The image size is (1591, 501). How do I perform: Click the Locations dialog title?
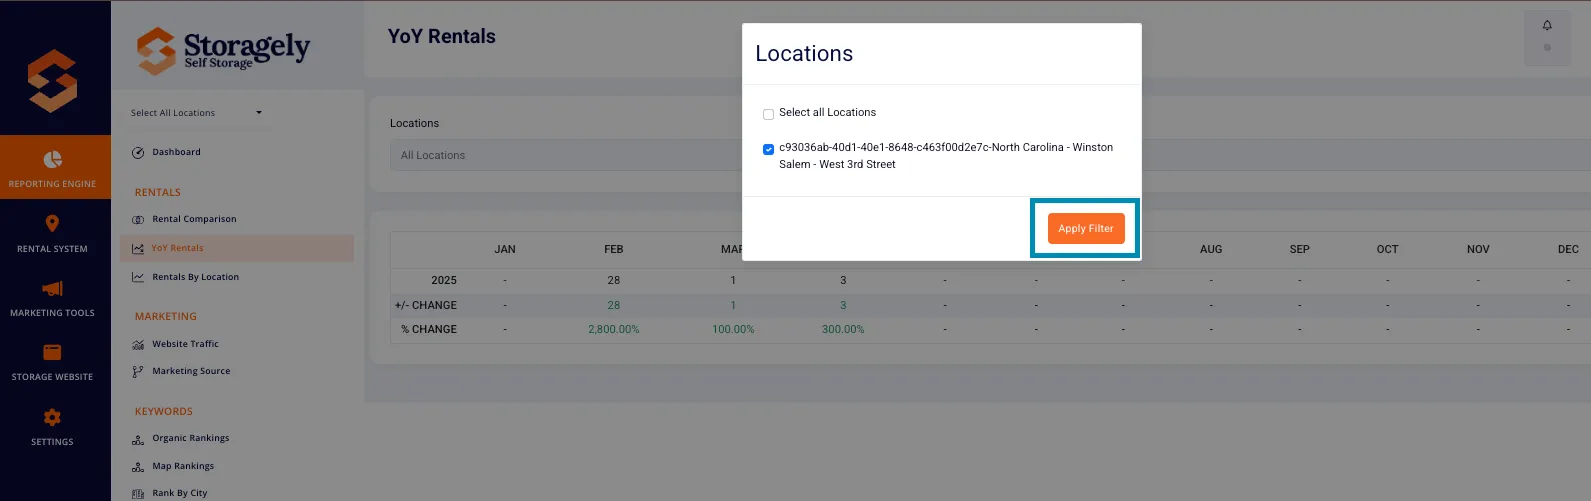click(804, 54)
